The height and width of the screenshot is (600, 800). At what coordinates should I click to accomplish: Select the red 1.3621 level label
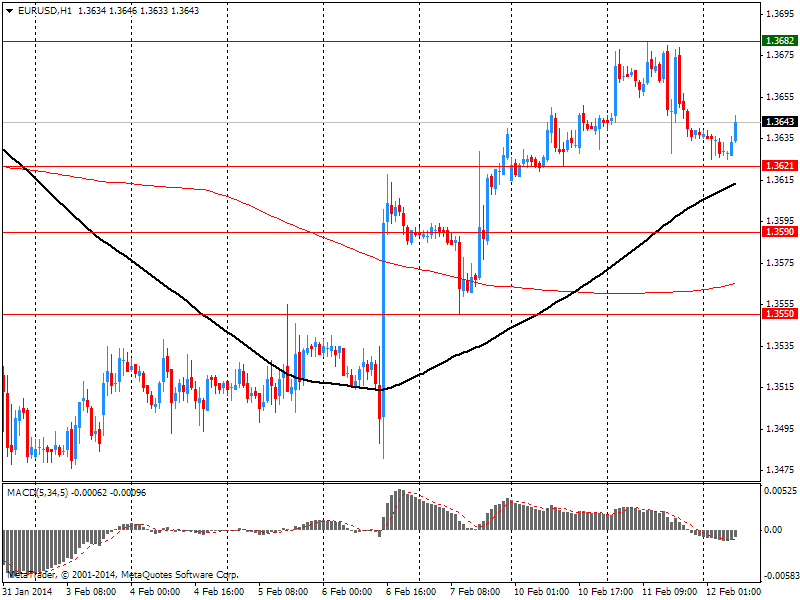pyautogui.click(x=780, y=166)
